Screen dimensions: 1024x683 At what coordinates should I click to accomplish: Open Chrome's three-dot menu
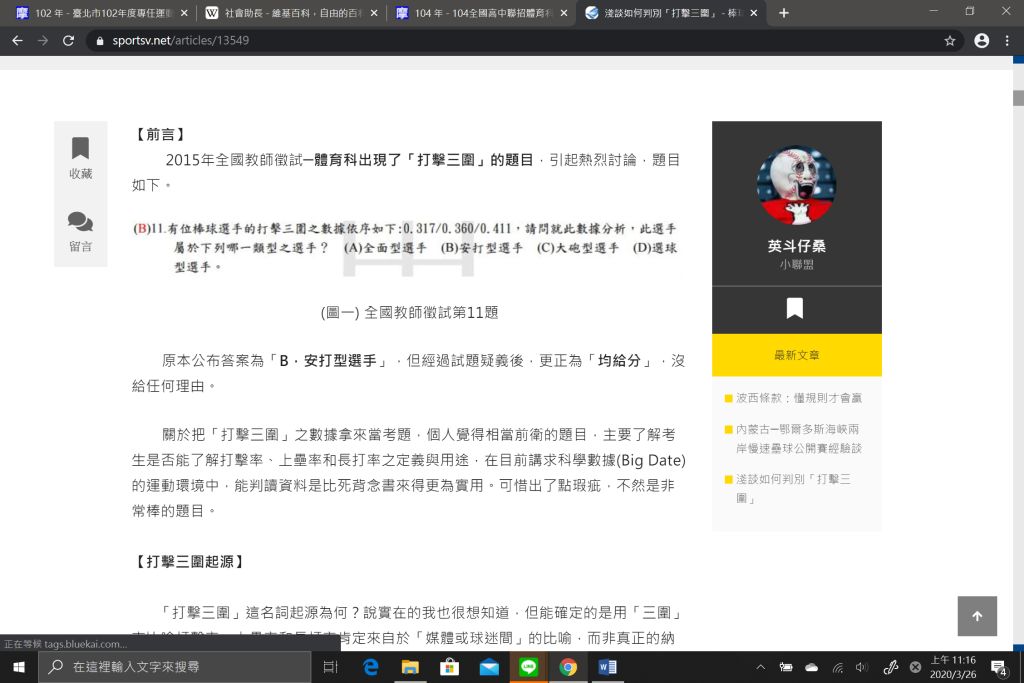coord(1007,41)
